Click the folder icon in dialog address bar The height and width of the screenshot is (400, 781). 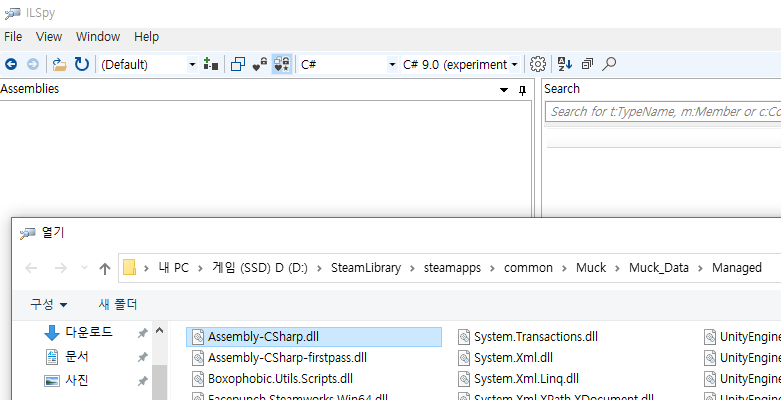130,268
